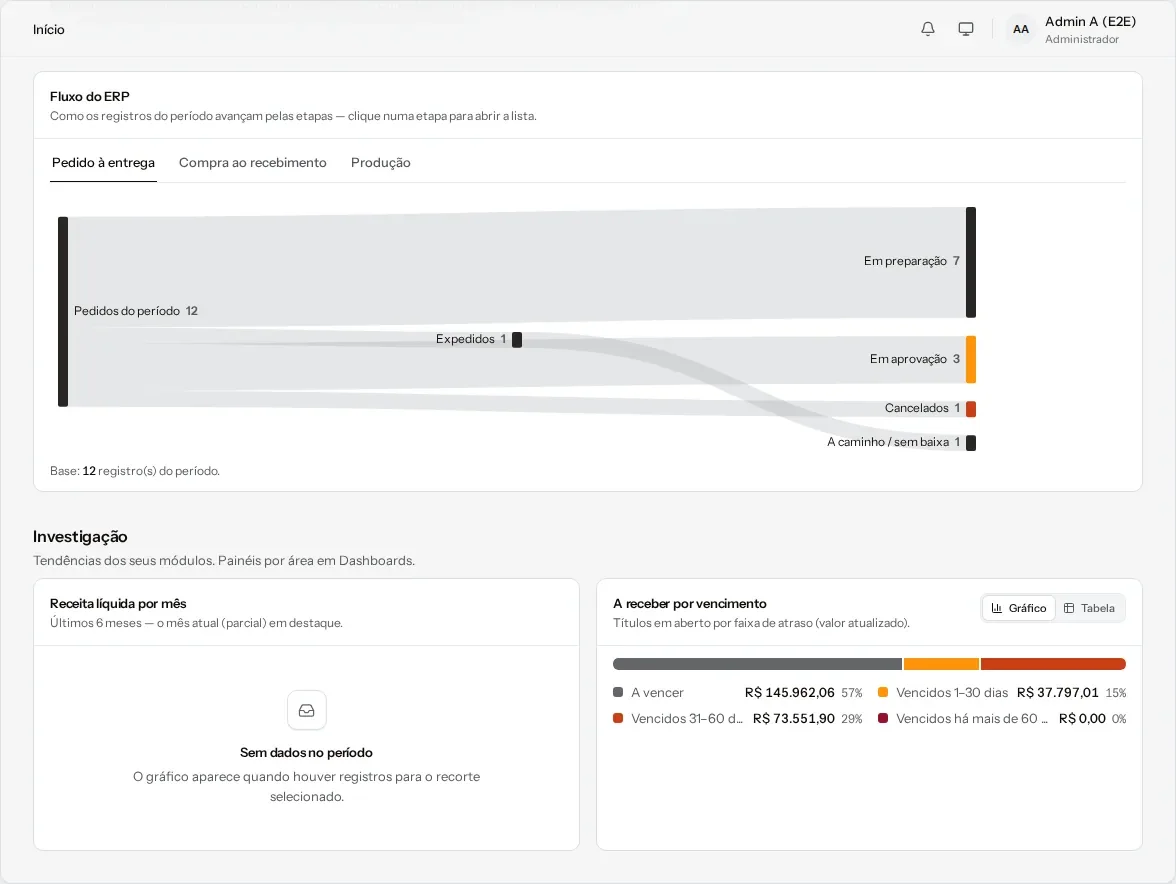Click the A caminho / sem baixa node
1176x884 pixels.
click(970, 442)
